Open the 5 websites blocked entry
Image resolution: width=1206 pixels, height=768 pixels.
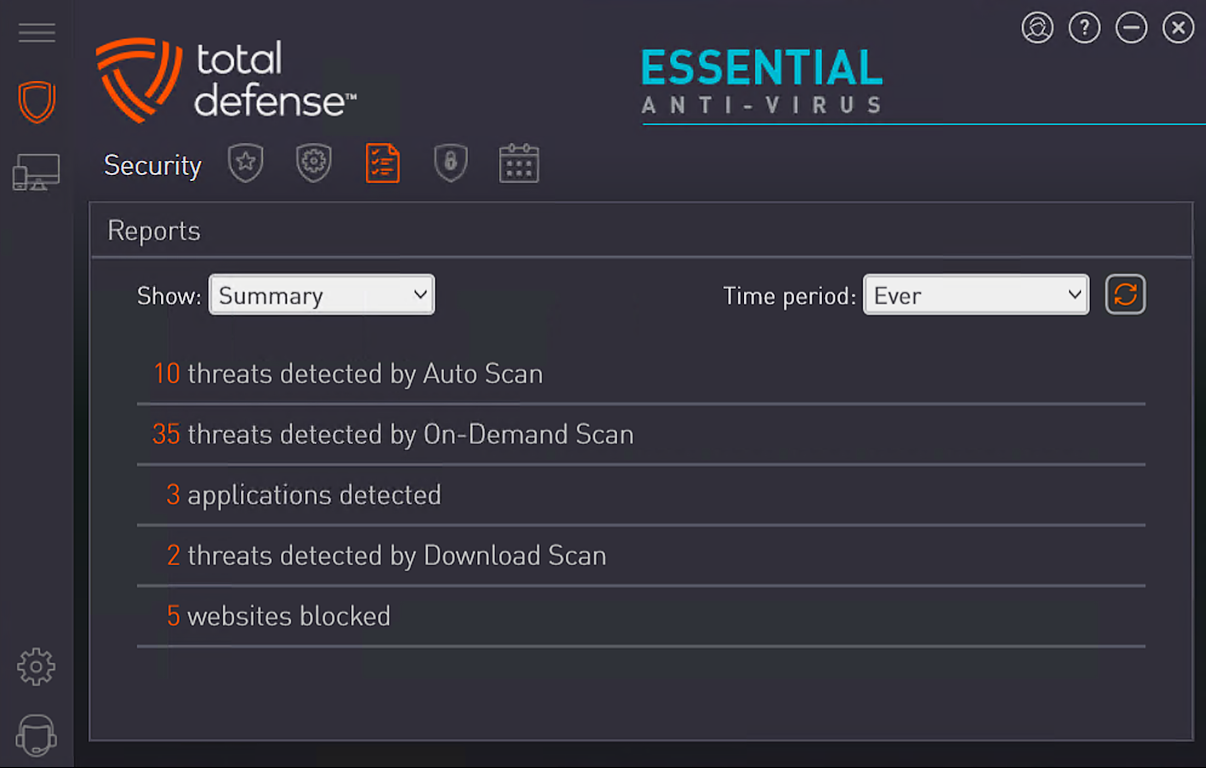click(278, 616)
